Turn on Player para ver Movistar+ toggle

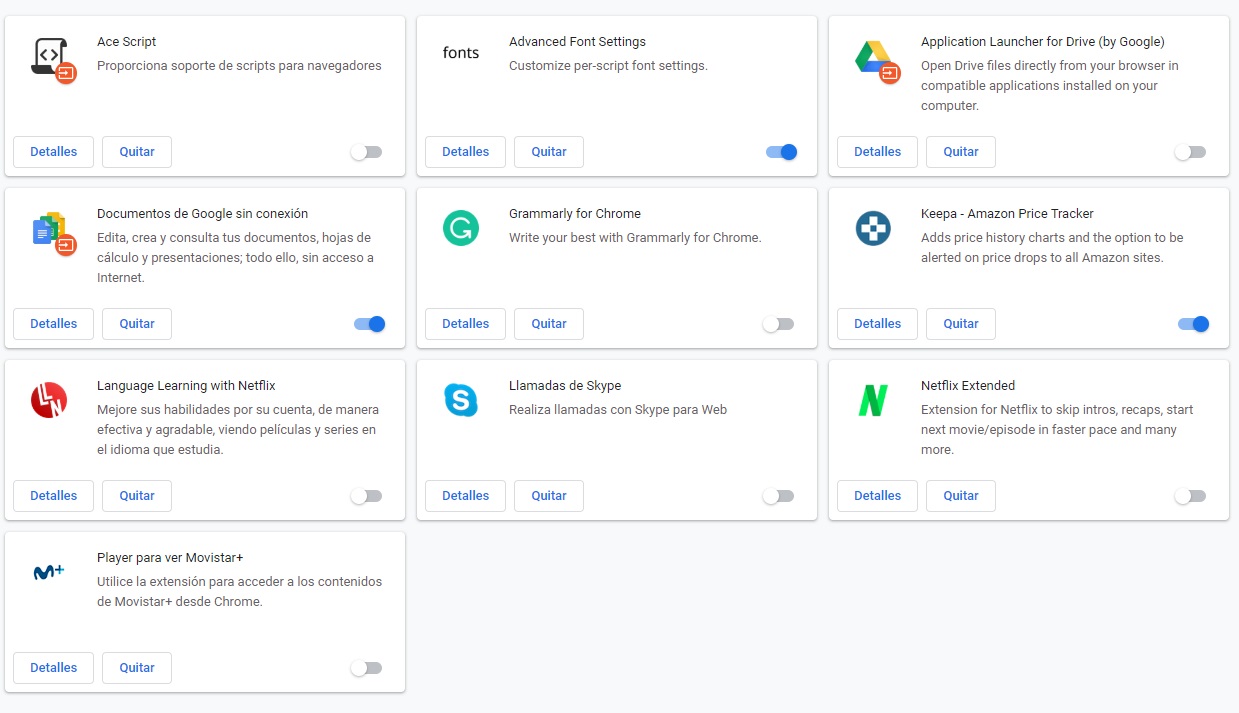click(366, 668)
